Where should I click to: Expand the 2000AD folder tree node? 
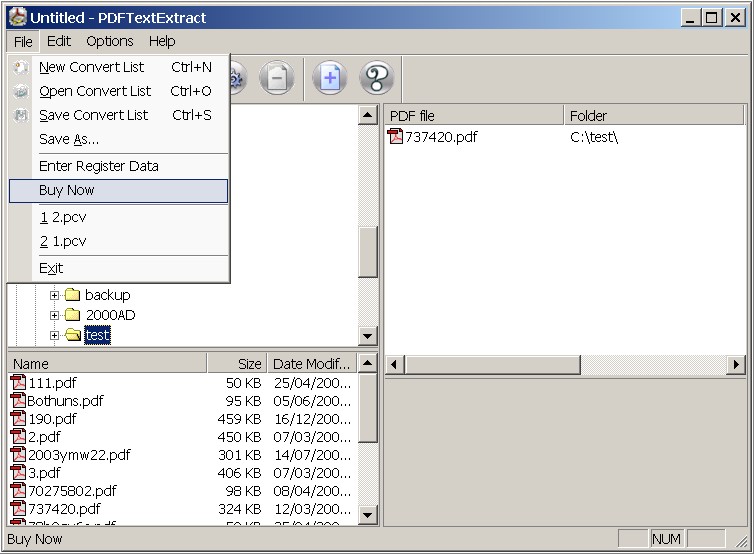click(x=54, y=315)
